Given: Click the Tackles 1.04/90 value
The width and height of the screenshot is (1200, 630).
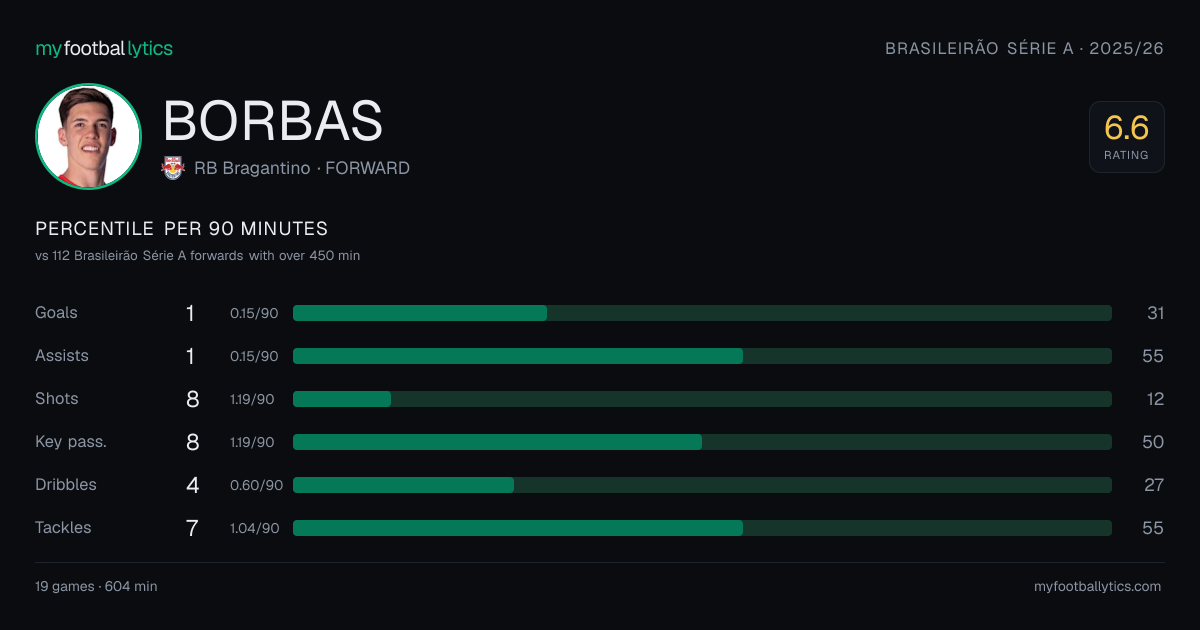Looking at the screenshot, I should pyautogui.click(x=255, y=528).
